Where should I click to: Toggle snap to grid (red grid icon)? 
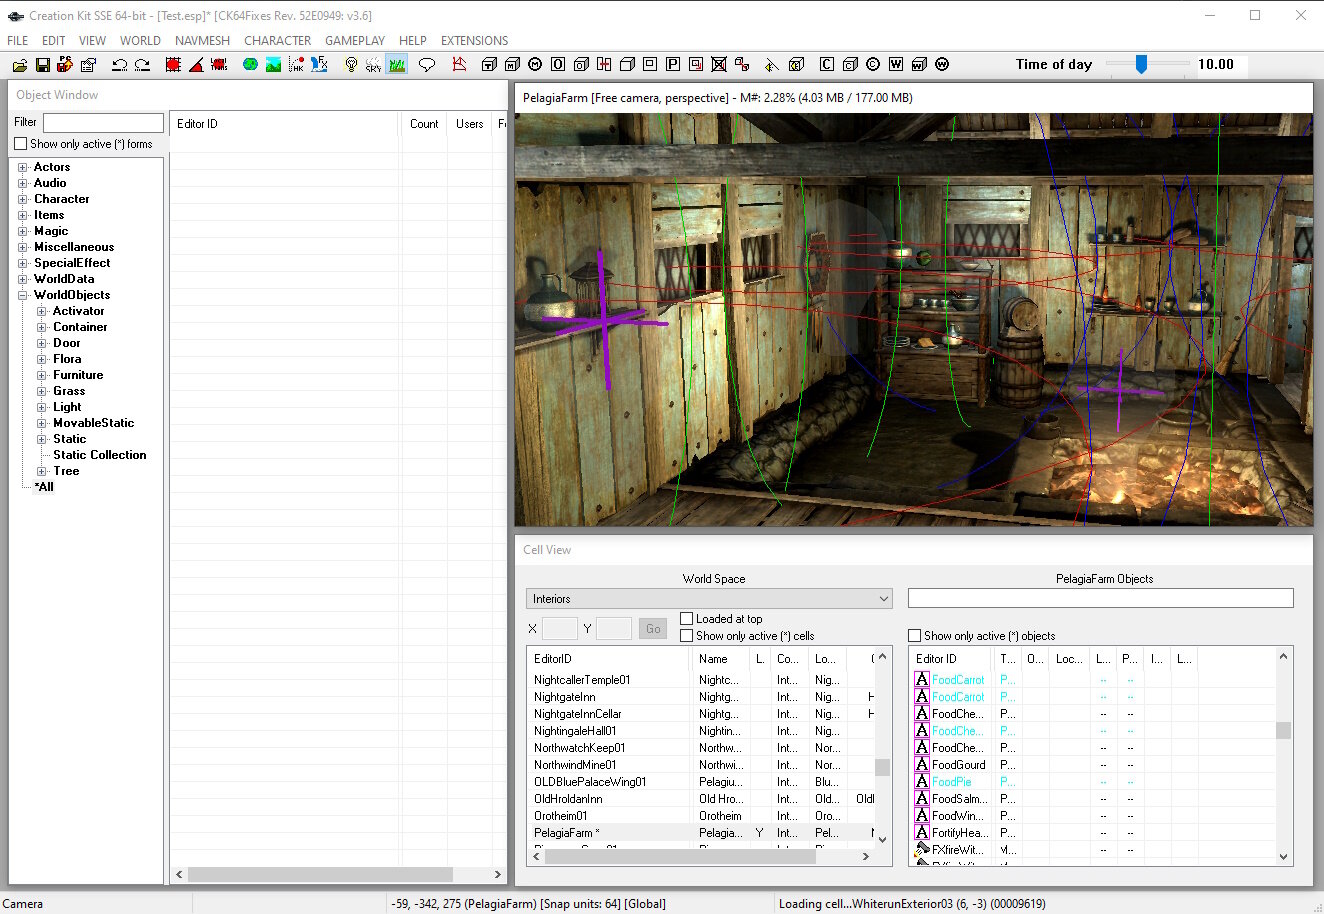pyautogui.click(x=173, y=65)
